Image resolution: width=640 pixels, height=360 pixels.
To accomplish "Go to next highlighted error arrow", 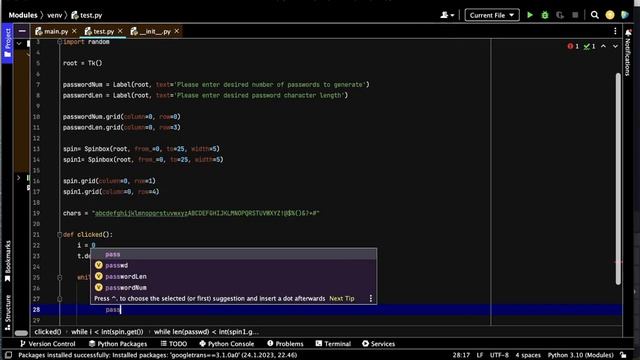I will point(615,47).
